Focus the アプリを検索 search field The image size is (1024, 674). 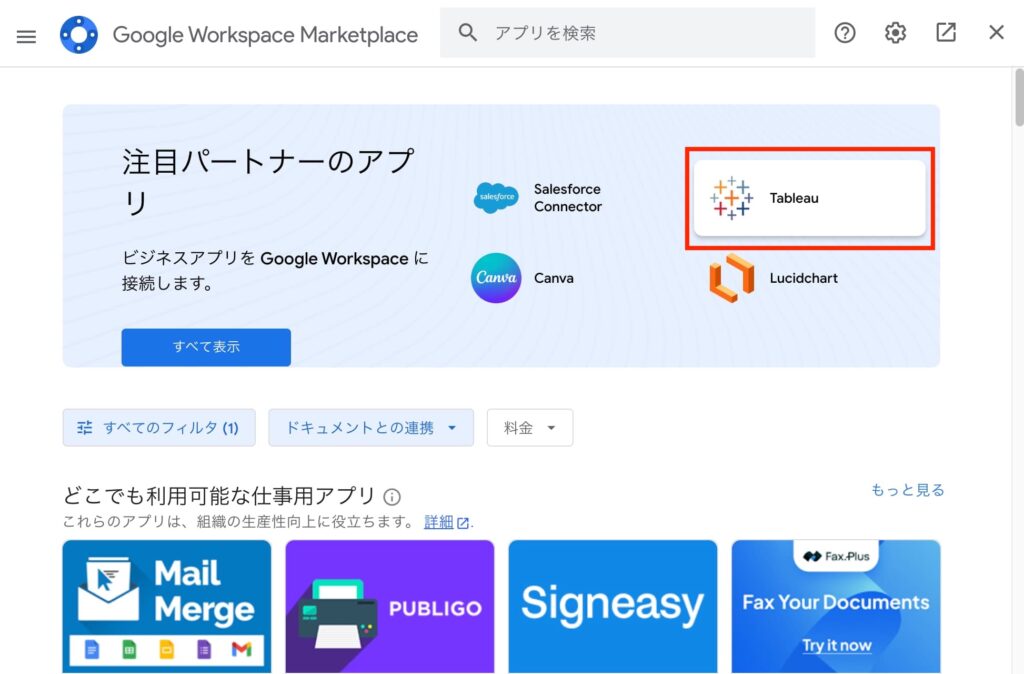click(640, 33)
